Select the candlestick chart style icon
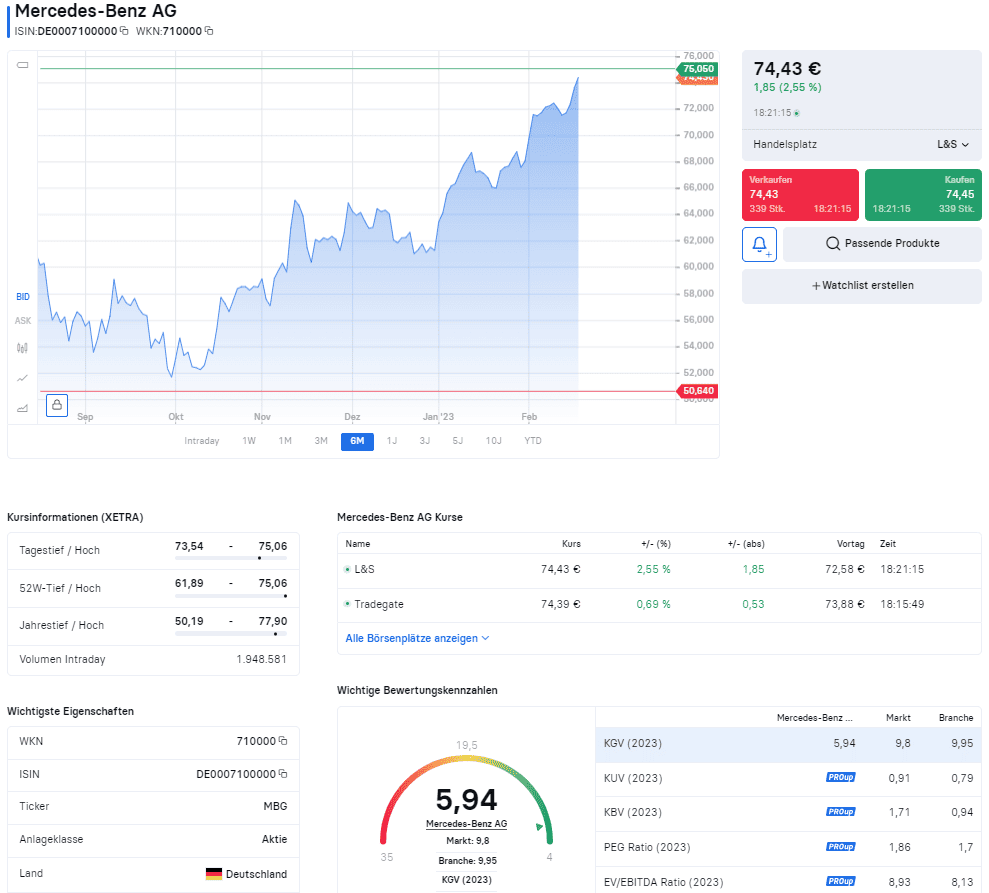Viewport: 989px width, 893px height. [x=22, y=347]
